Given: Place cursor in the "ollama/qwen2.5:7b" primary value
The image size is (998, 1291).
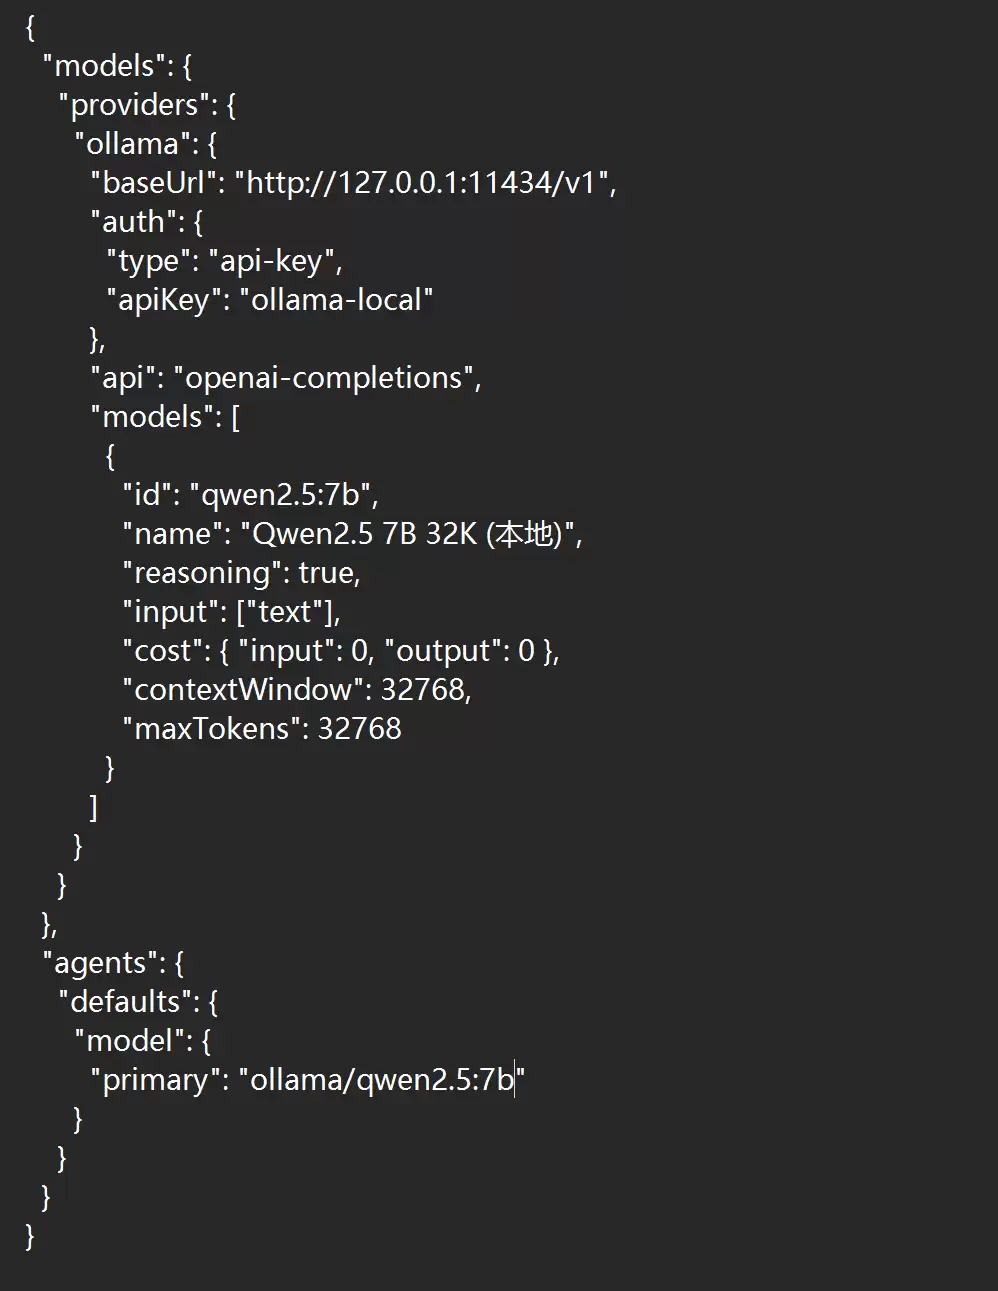Looking at the screenshot, I should click(x=380, y=1080).
